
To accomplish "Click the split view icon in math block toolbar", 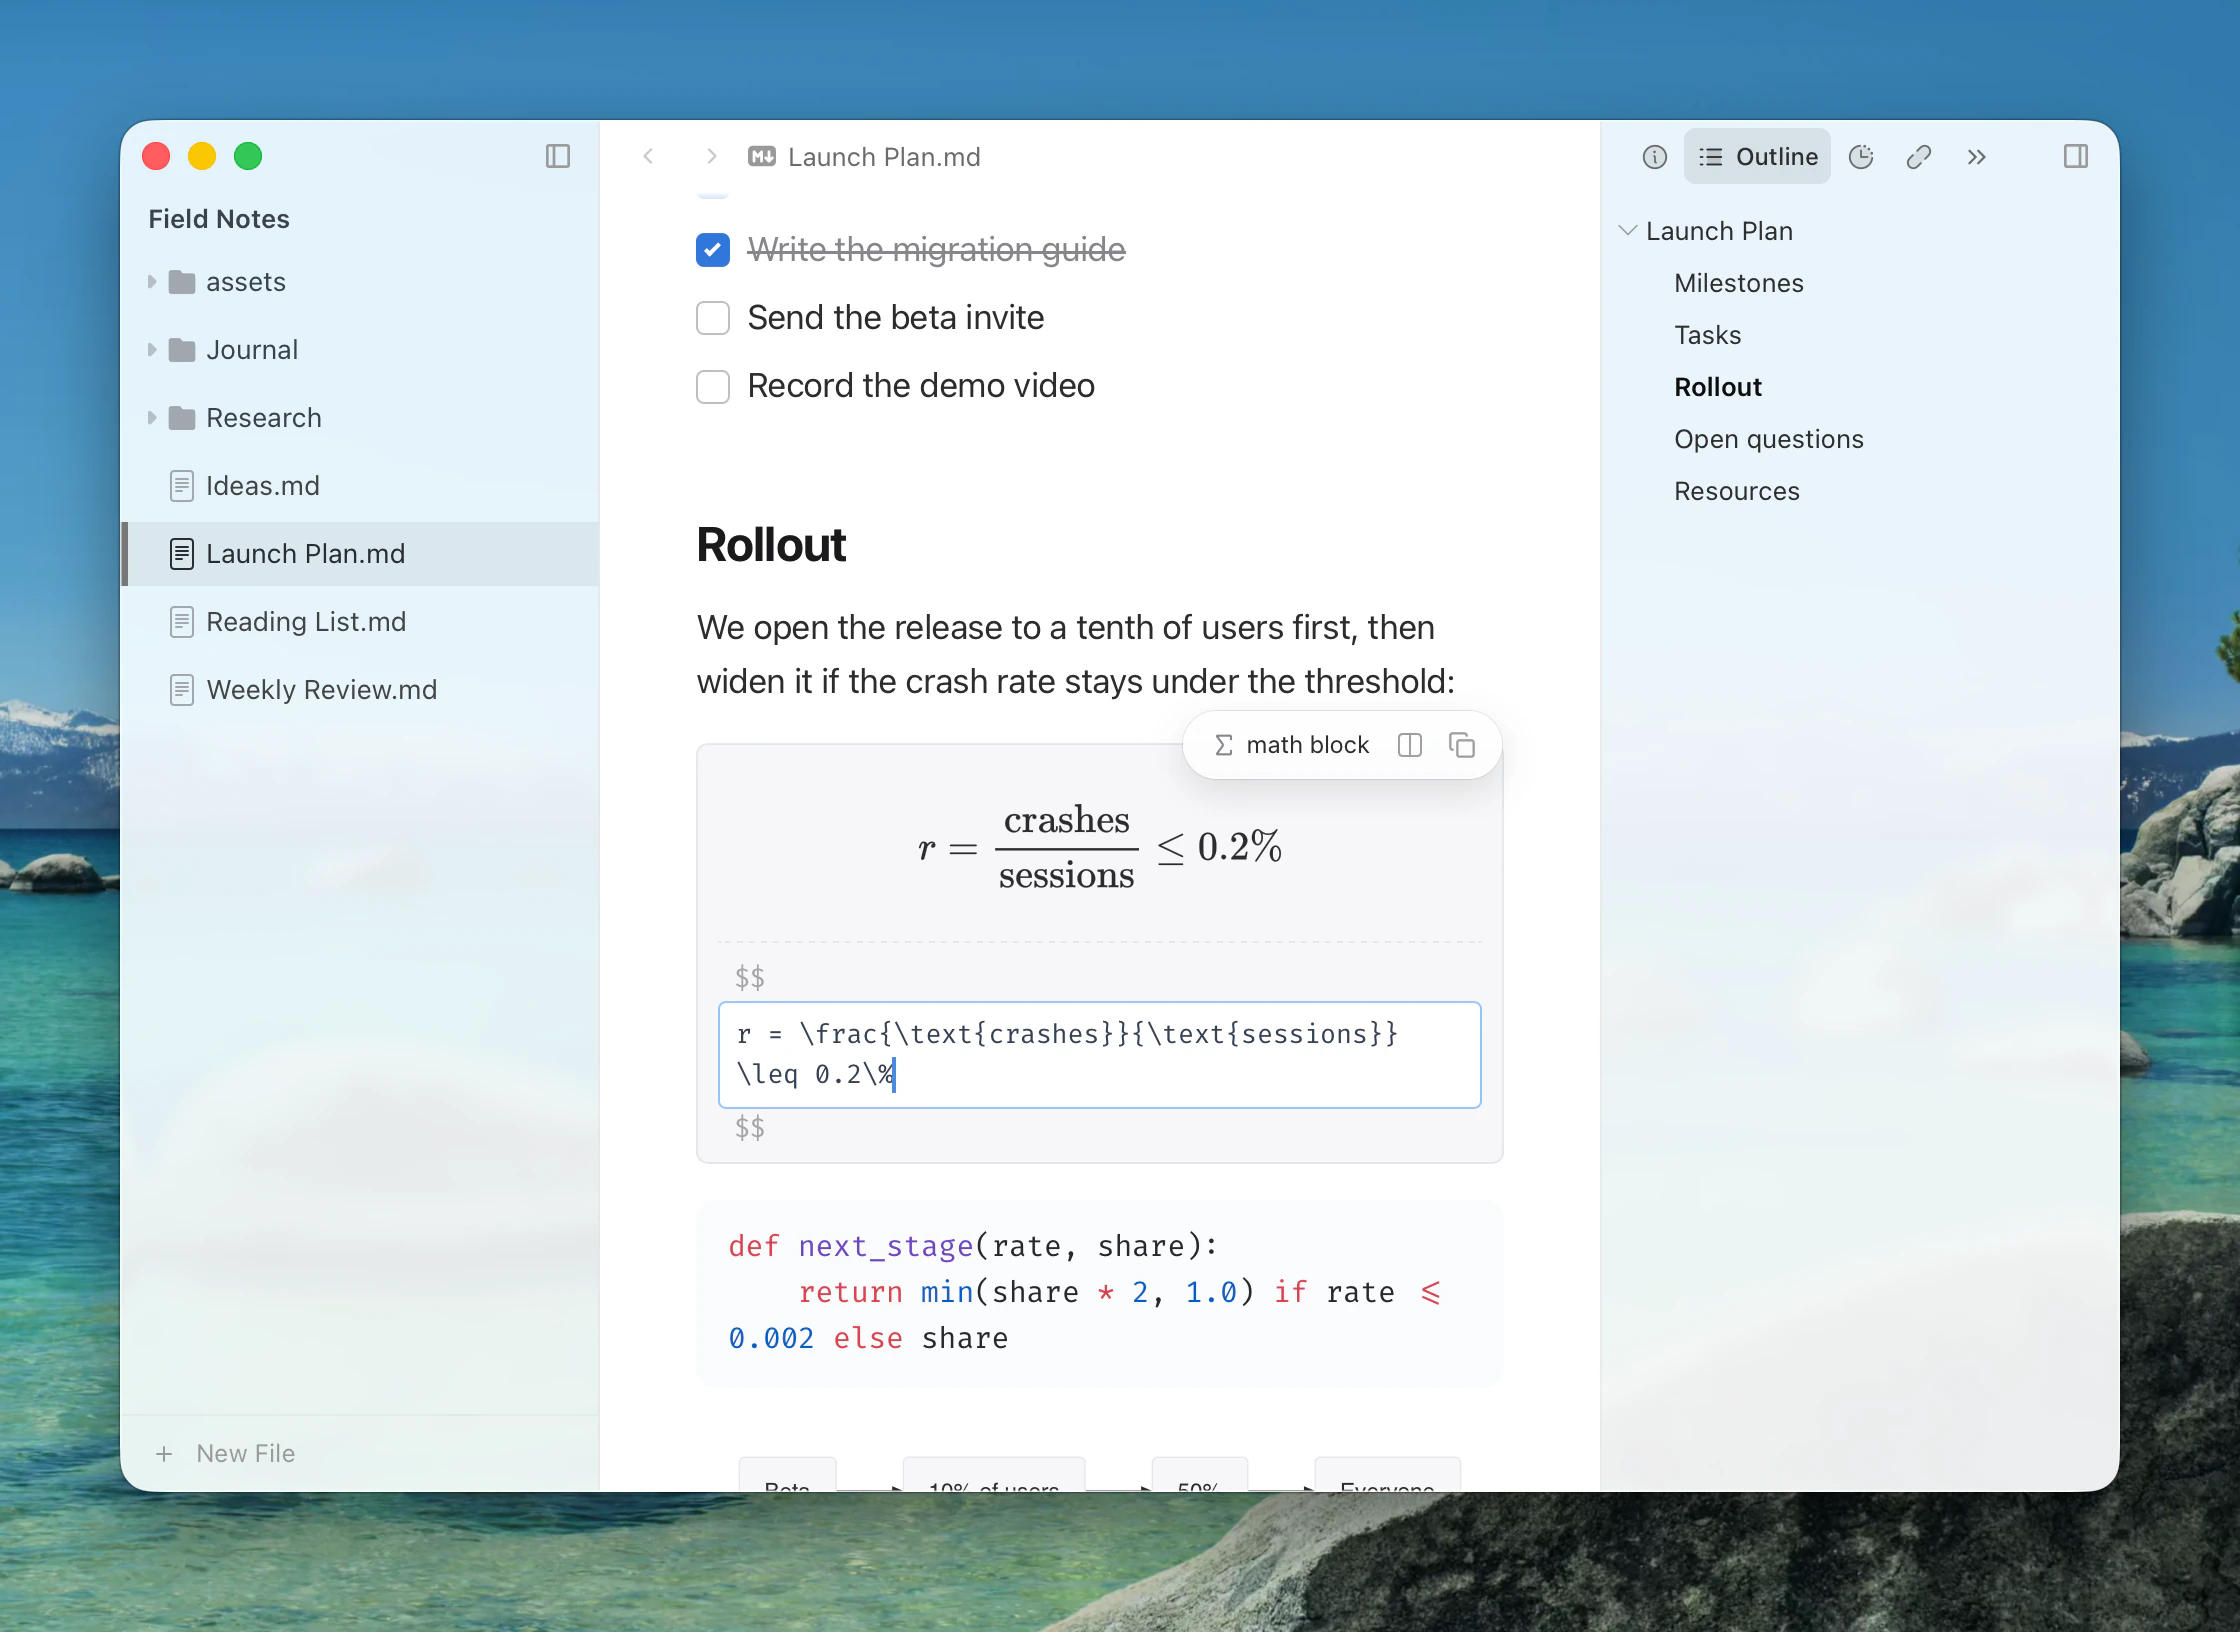I will pyautogui.click(x=1410, y=745).
